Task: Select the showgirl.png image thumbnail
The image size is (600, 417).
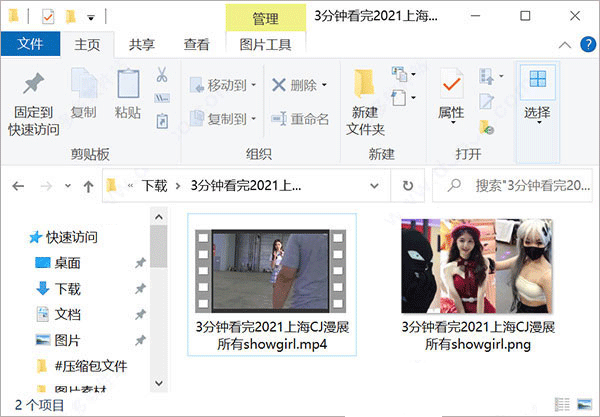Action: (477, 266)
